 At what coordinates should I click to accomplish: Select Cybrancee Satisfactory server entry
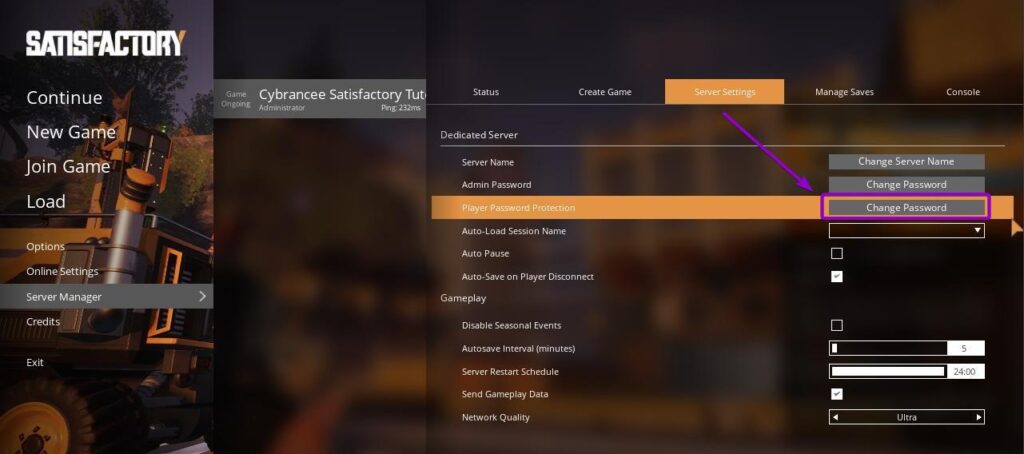pos(320,99)
